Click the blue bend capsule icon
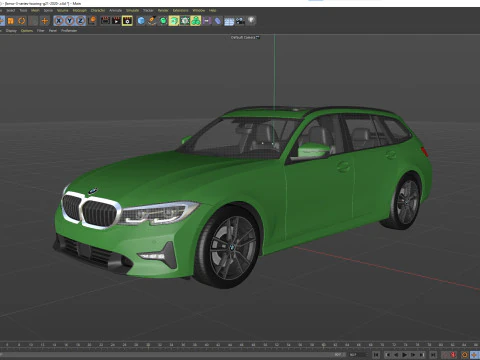 [x=218, y=21]
